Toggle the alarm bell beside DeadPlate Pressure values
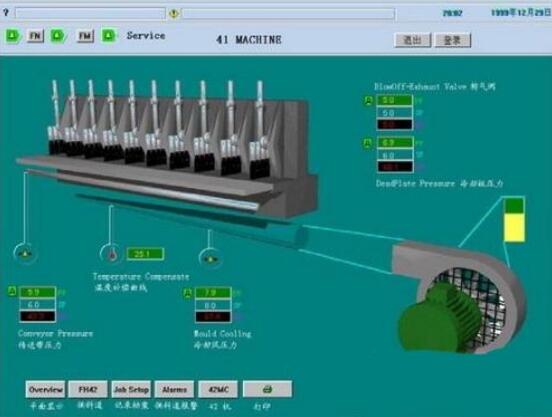Viewport: 552px width, 417px height. pyautogui.click(x=368, y=143)
